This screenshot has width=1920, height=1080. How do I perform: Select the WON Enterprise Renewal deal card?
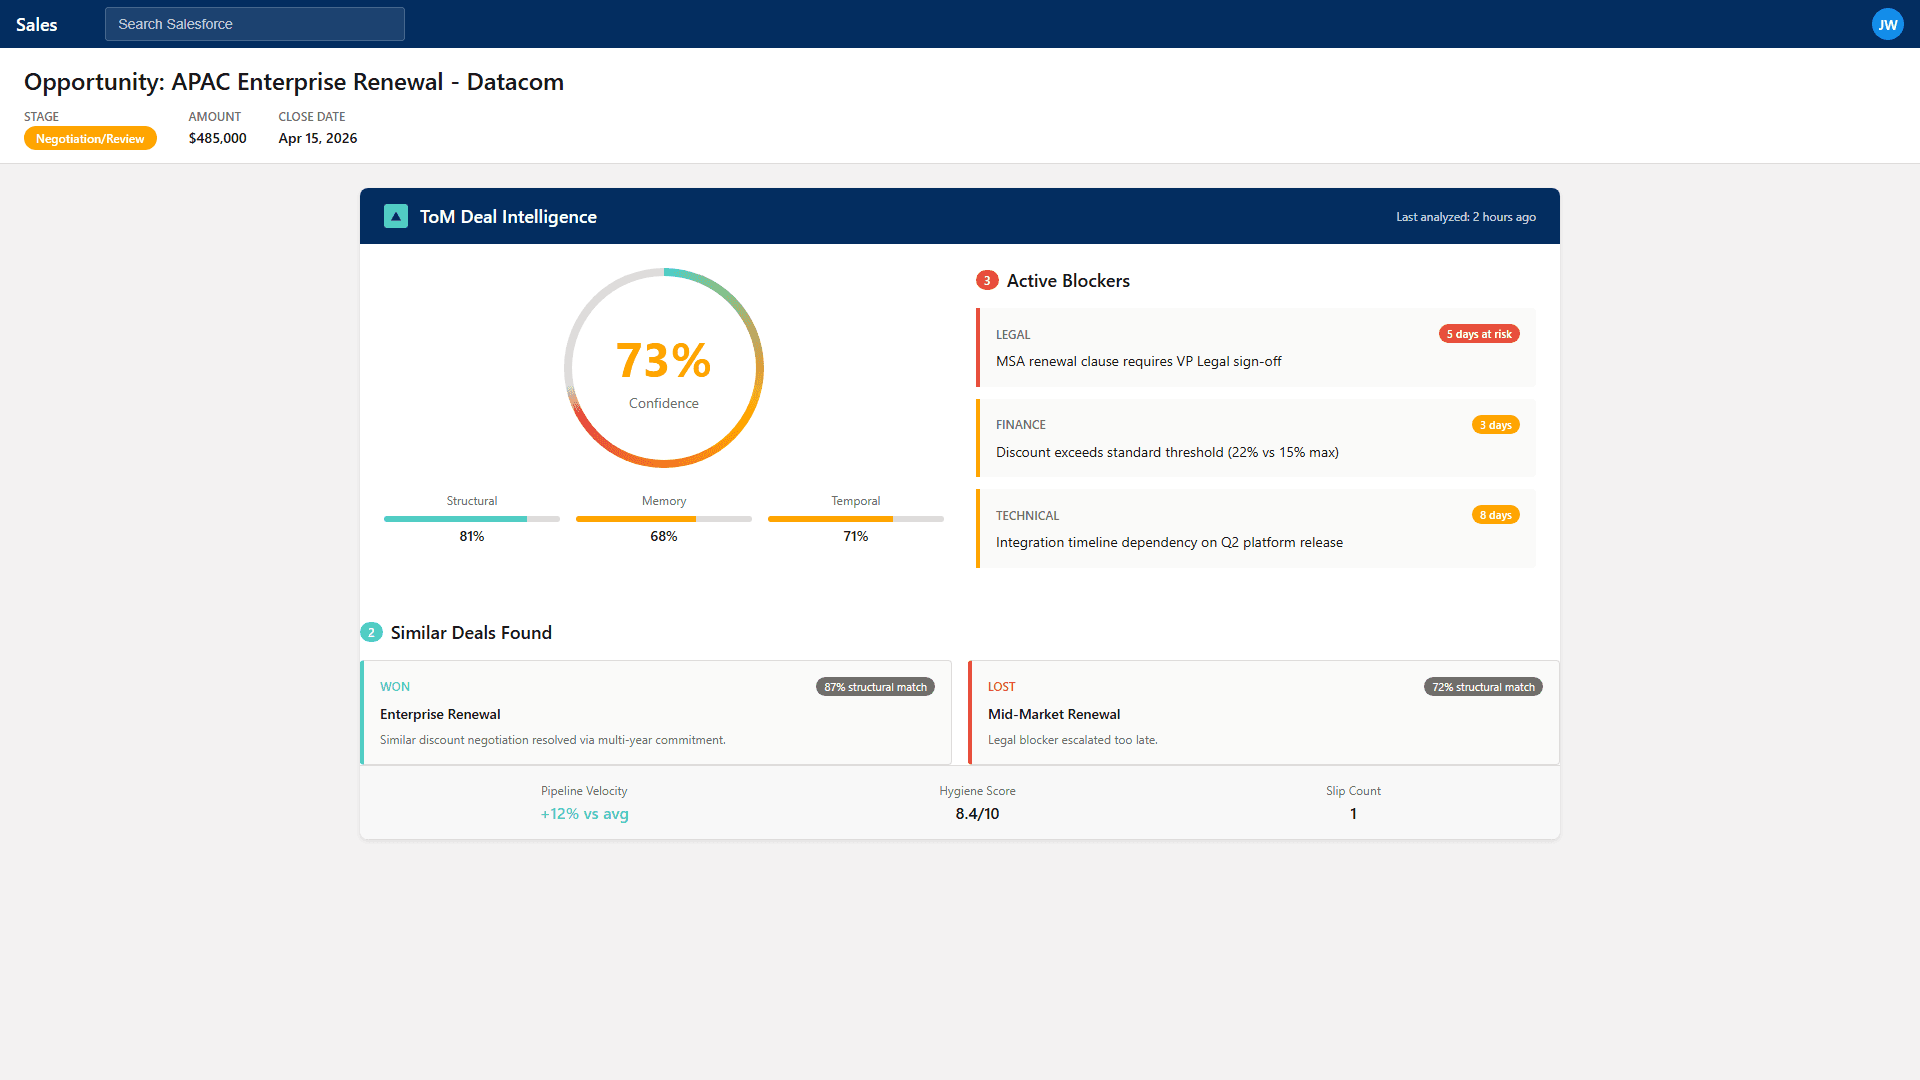(656, 712)
